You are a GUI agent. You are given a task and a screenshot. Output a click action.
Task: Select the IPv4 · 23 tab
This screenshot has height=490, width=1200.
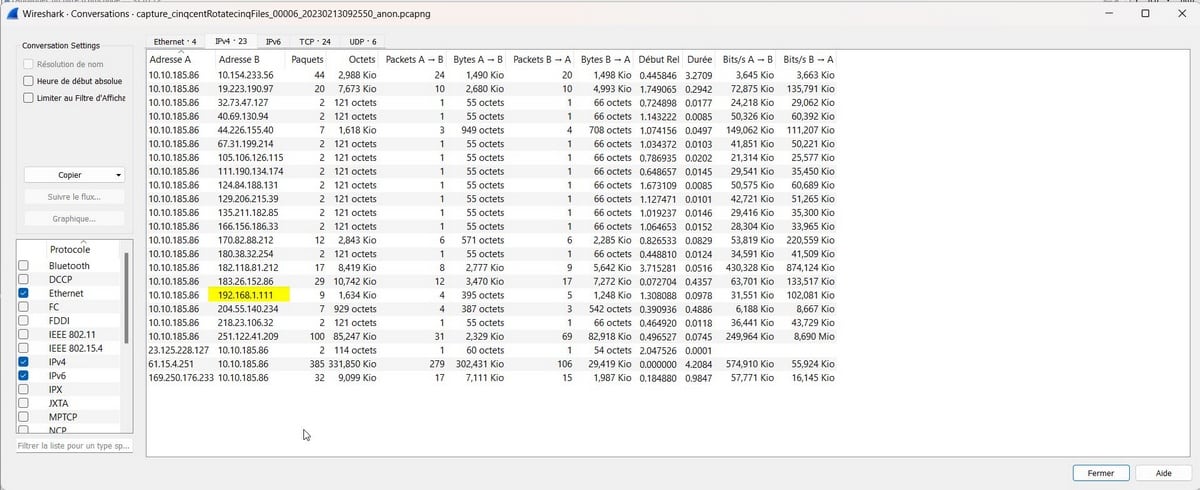point(231,41)
